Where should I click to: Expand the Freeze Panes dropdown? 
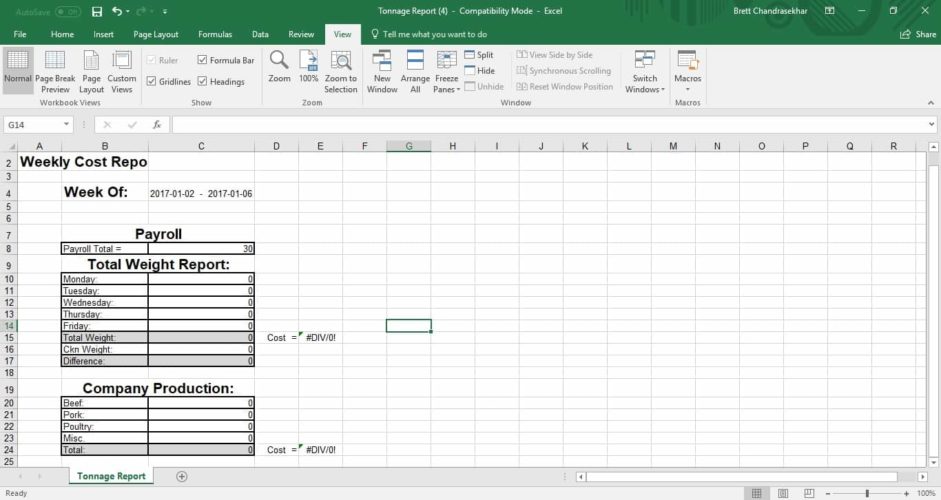447,71
